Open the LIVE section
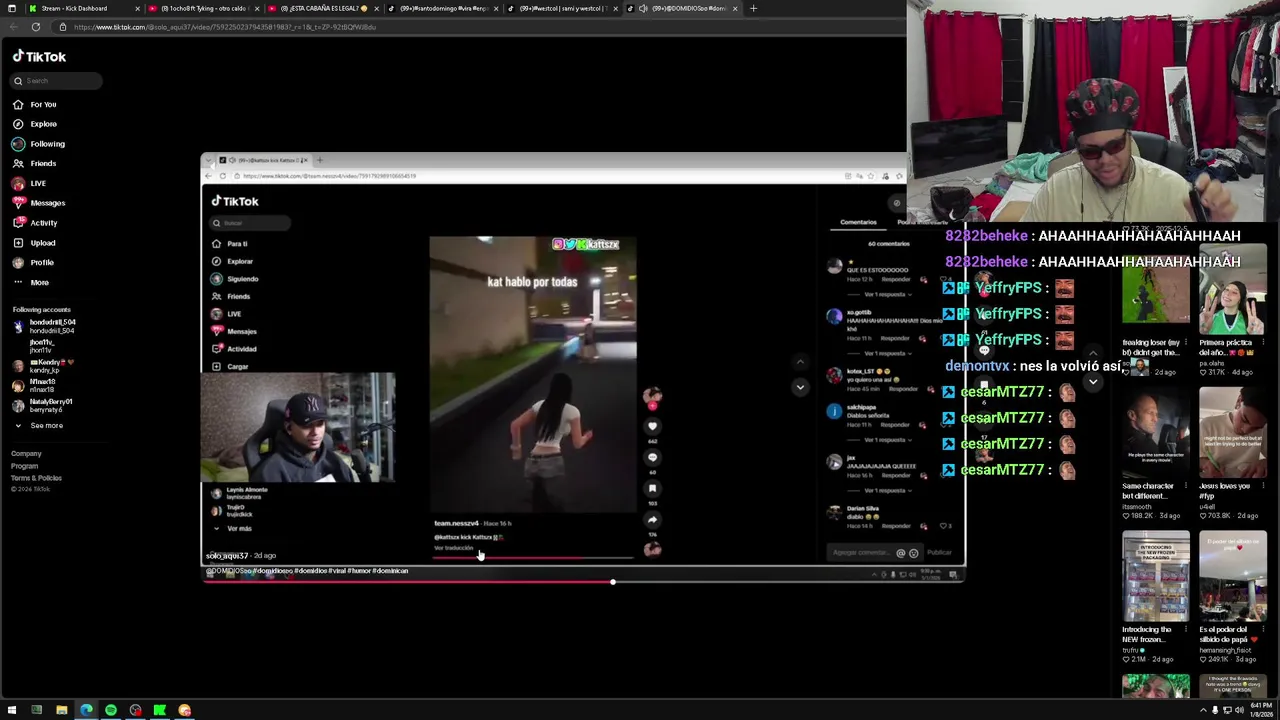The height and width of the screenshot is (720, 1280). 28,183
